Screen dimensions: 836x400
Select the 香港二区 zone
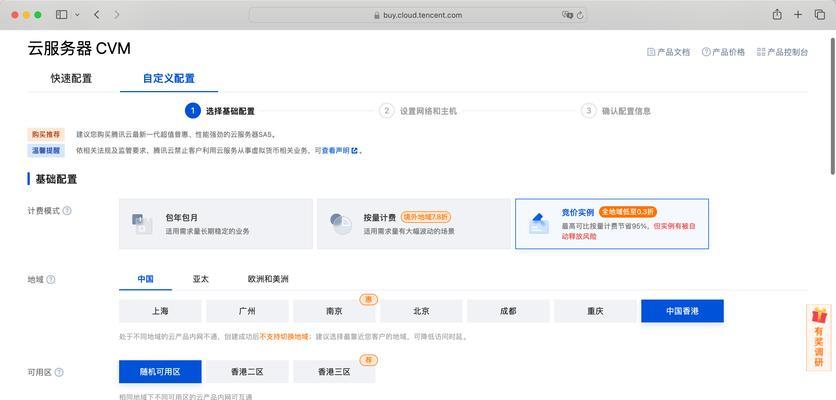pos(247,372)
